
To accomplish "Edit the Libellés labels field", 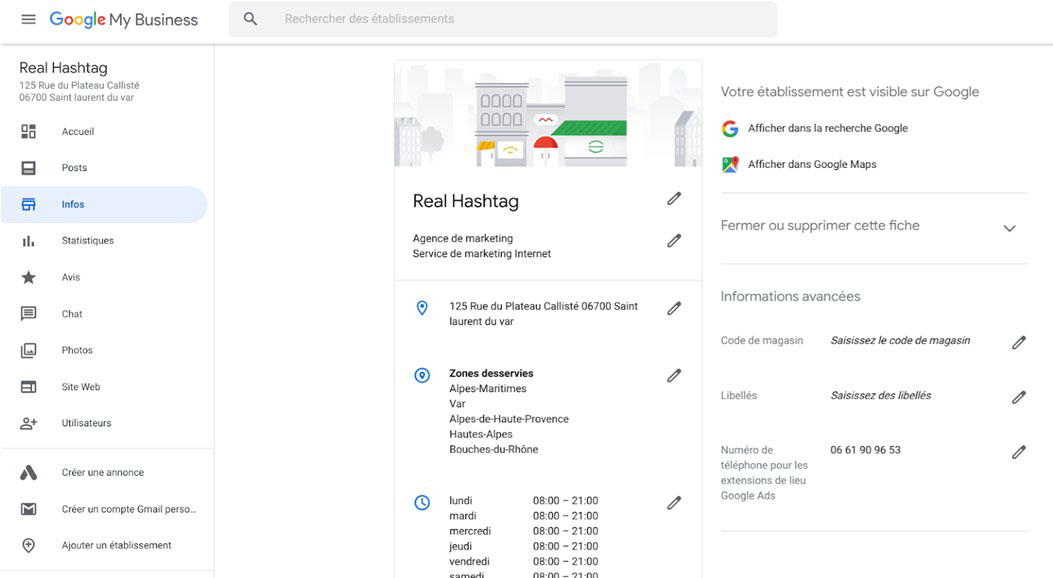I will point(1019,397).
